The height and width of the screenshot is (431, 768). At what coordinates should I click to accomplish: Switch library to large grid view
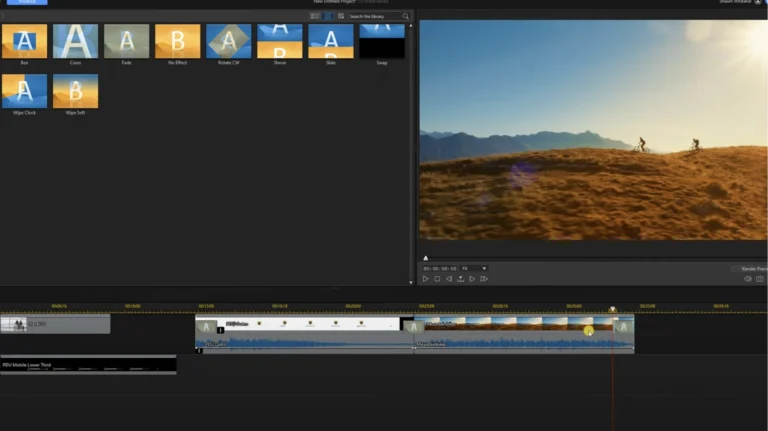pos(341,16)
